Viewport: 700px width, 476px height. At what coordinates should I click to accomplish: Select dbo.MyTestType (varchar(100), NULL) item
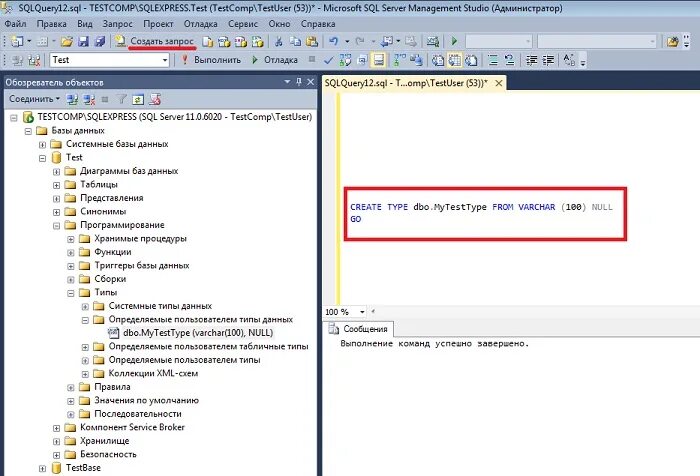coord(198,333)
